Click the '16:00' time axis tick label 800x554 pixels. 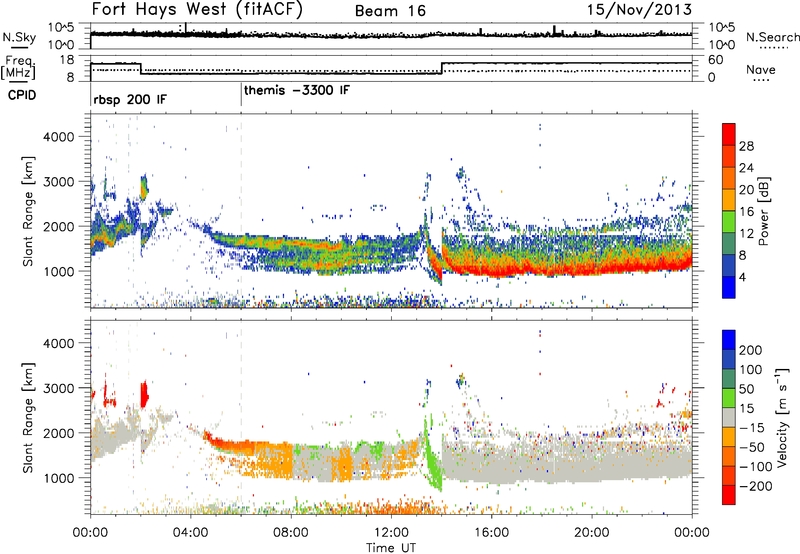pos(491,533)
